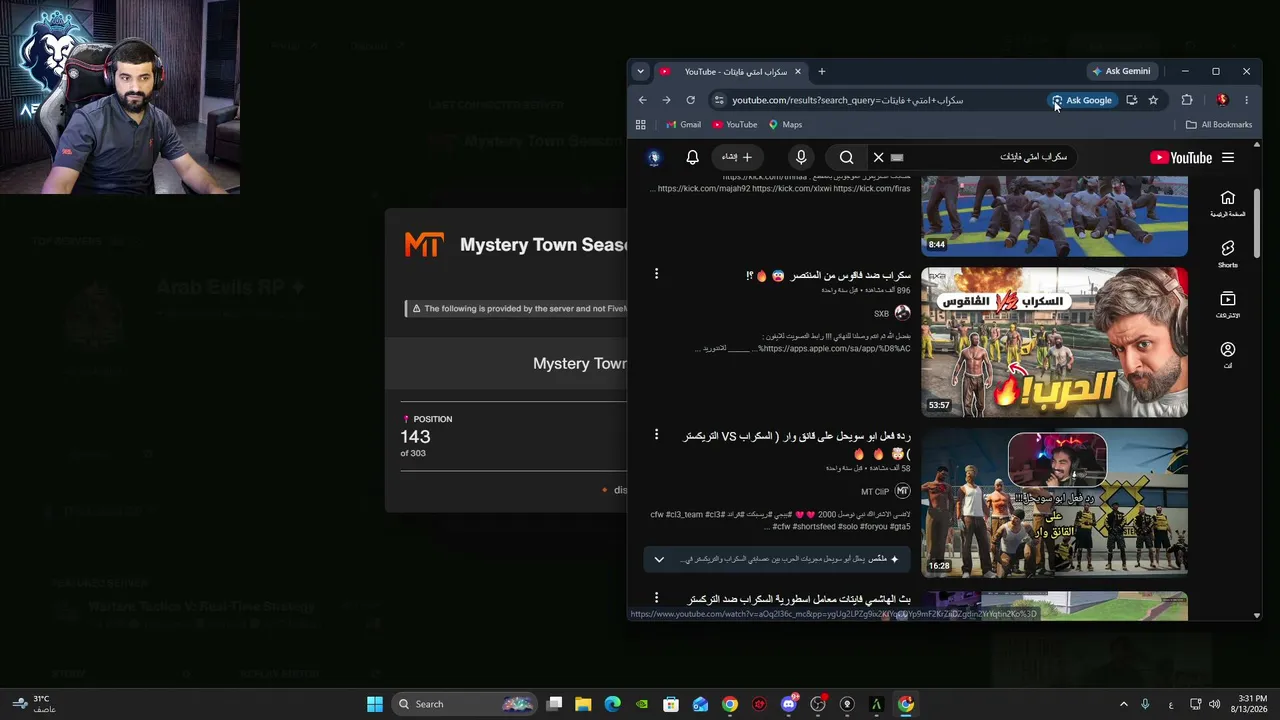Open the Chrome extensions puzzle icon

(1187, 100)
